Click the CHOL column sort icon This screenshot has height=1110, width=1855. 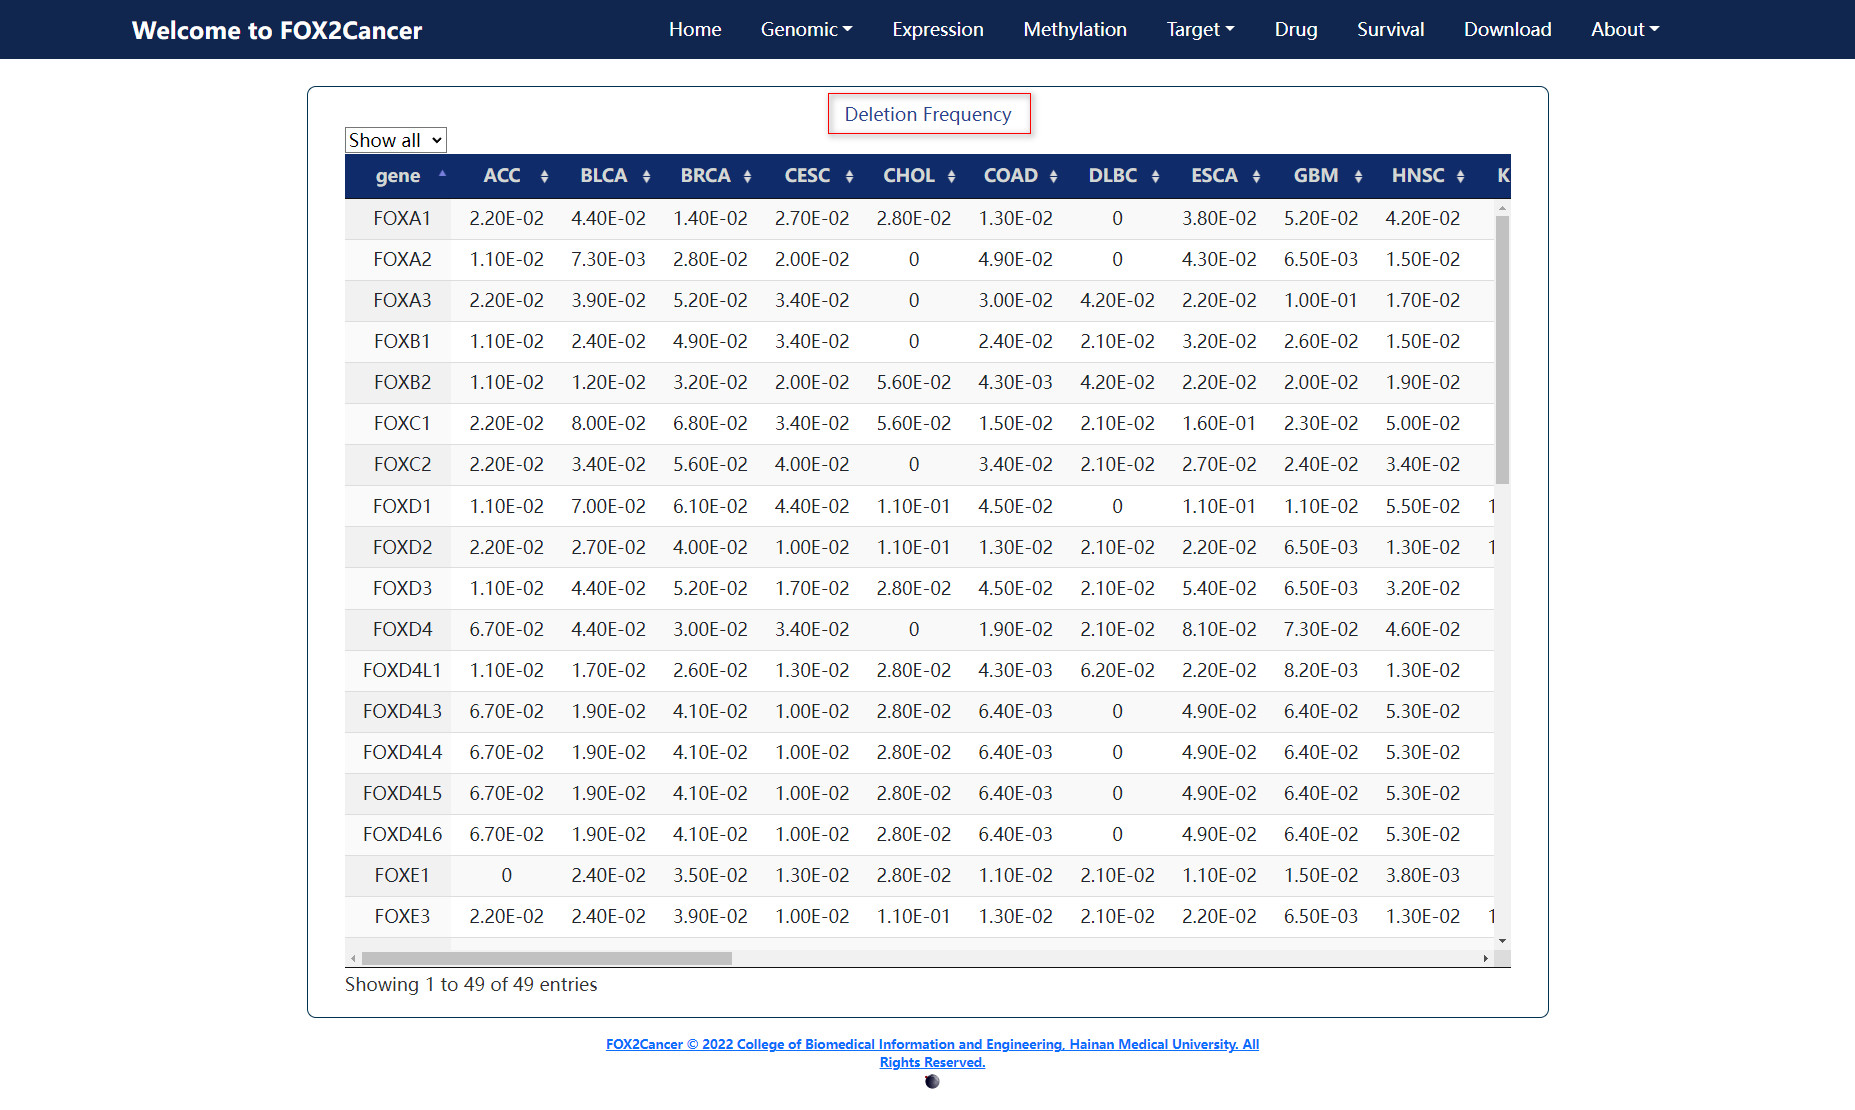(951, 176)
